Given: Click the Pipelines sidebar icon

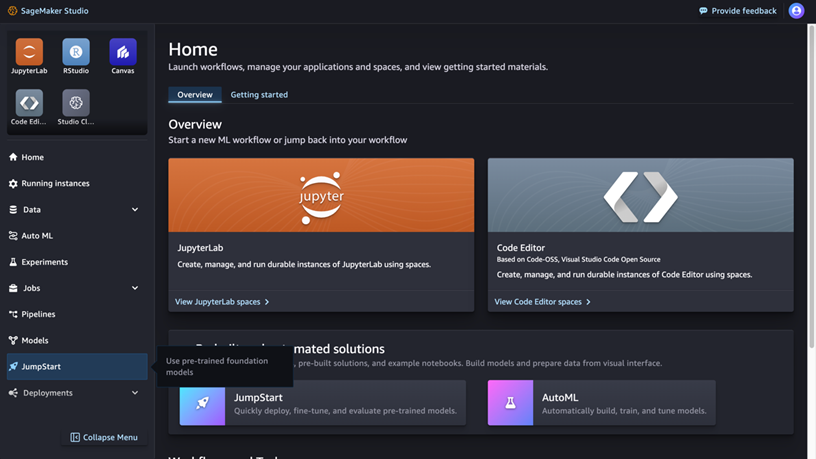Looking at the screenshot, I should point(13,314).
